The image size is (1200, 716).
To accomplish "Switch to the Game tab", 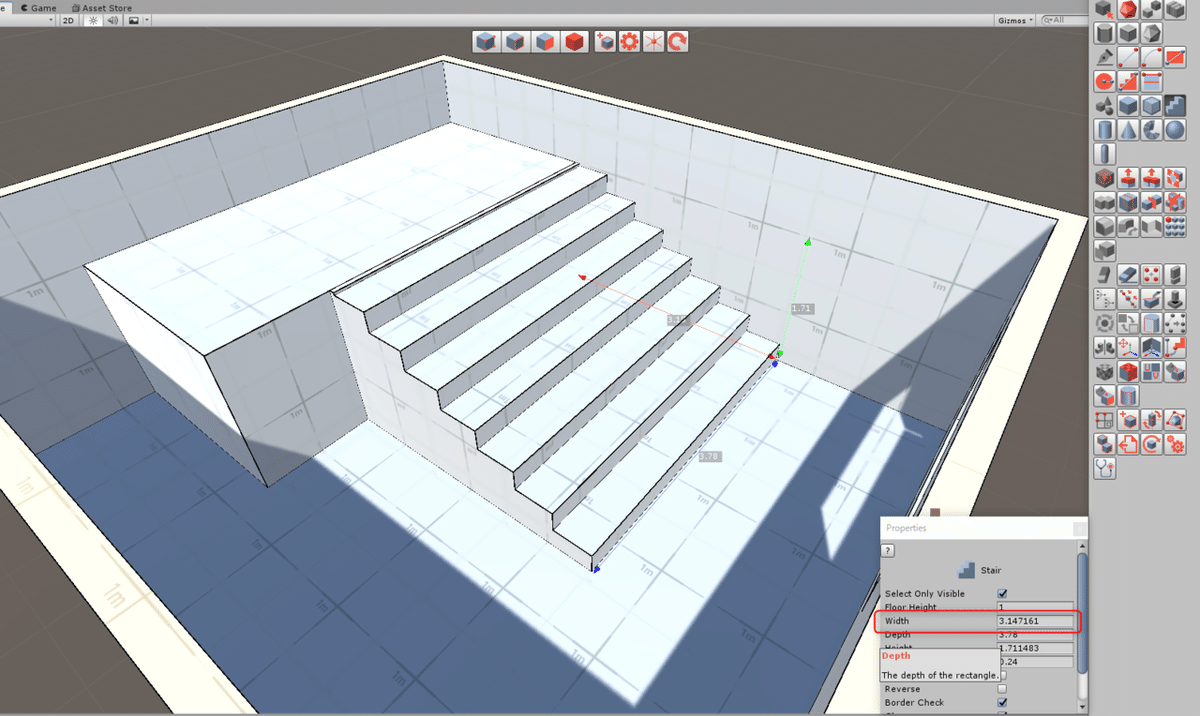I will coord(38,8).
